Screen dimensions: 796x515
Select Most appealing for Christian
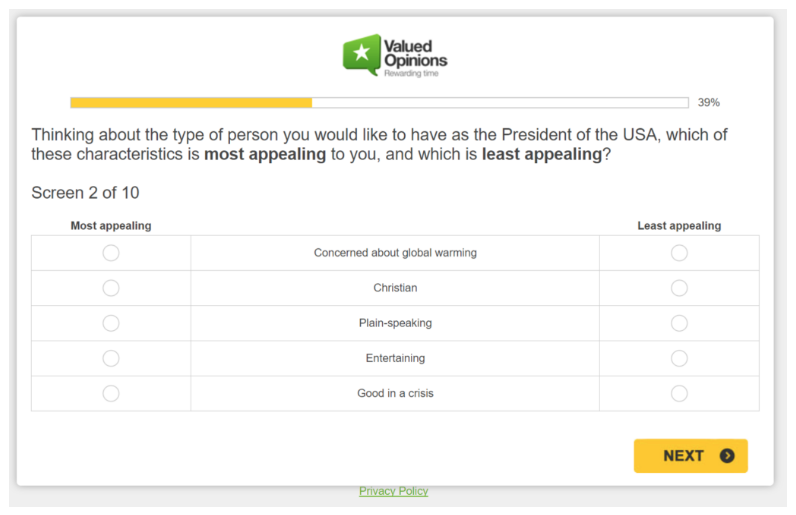pyautogui.click(x=111, y=288)
